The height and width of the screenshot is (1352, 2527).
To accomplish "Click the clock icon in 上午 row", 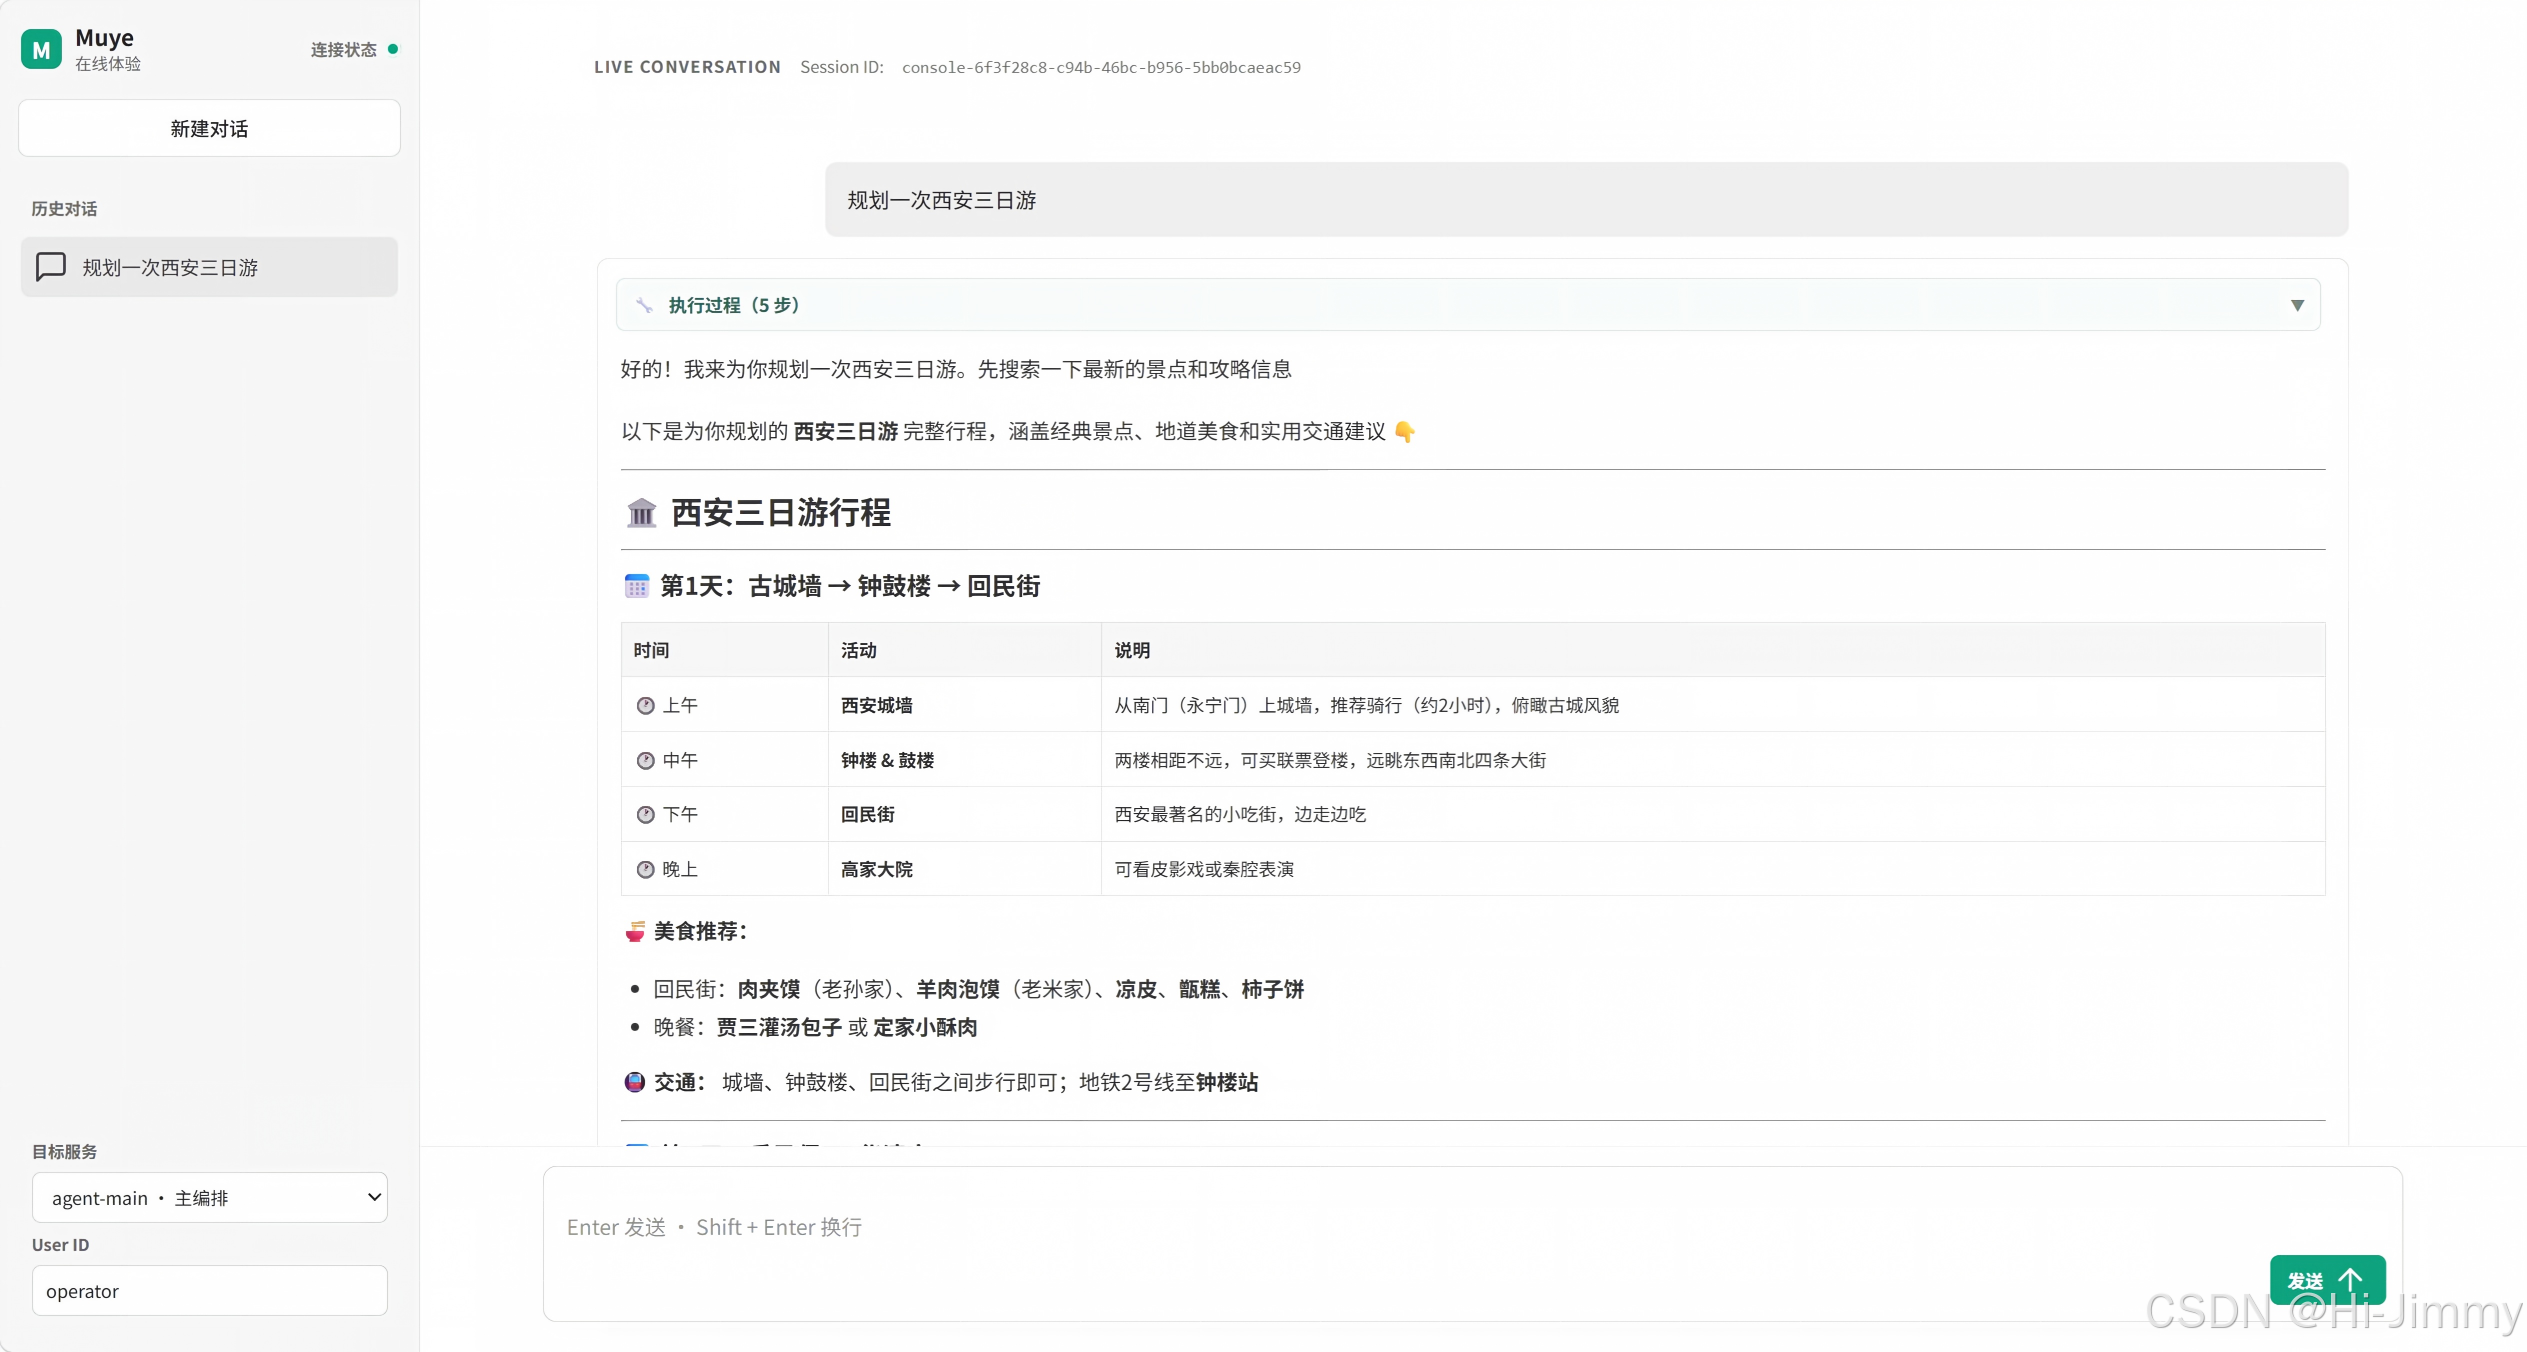I will coord(645,706).
